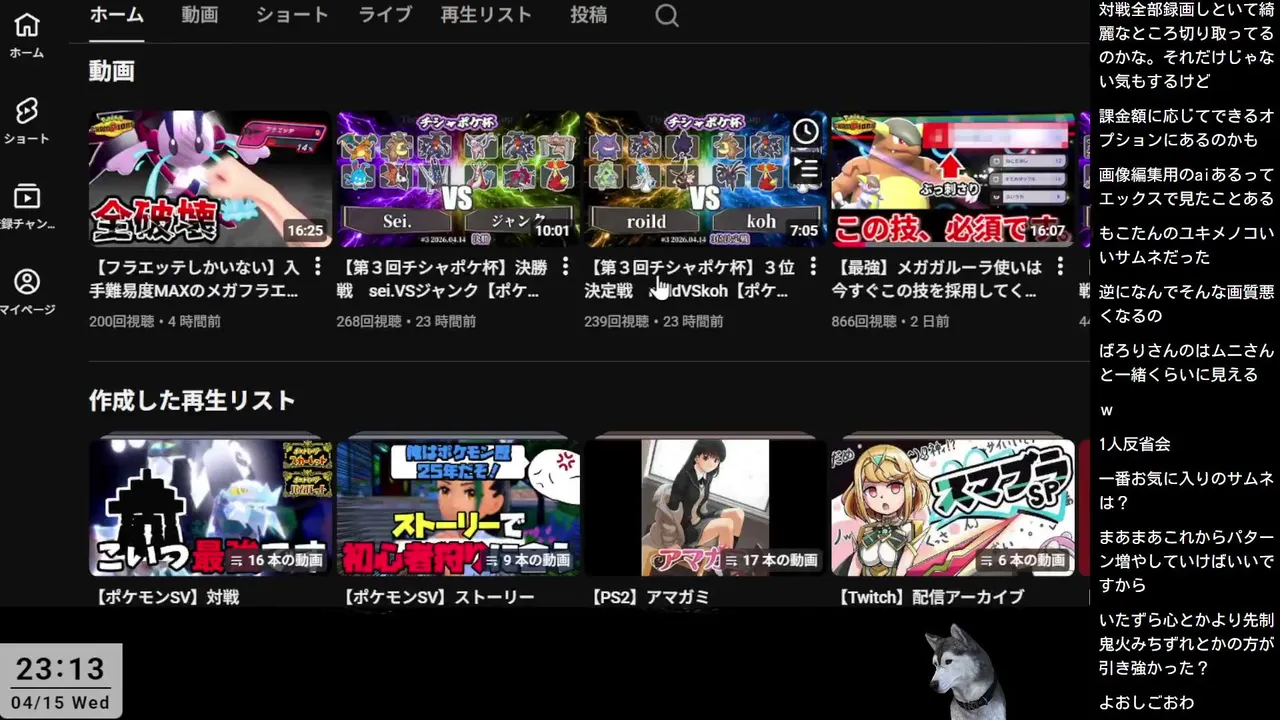
Task: Click Watch Later clock icon on roild VS koh thumbnail
Action: click(805, 131)
